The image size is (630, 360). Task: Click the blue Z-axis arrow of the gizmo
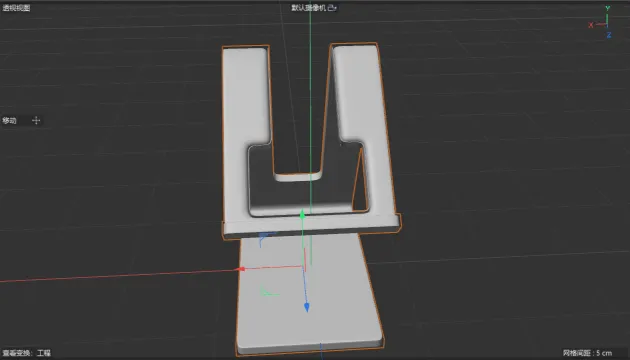pyautogui.click(x=307, y=307)
